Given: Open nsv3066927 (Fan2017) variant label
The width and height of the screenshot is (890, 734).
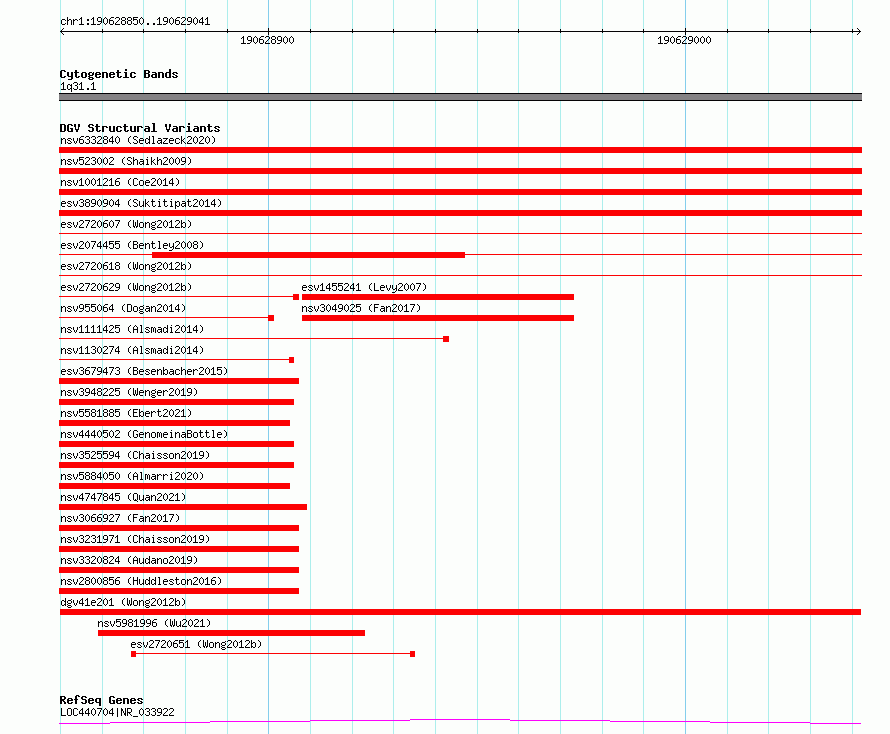Looking at the screenshot, I should pos(120,518).
